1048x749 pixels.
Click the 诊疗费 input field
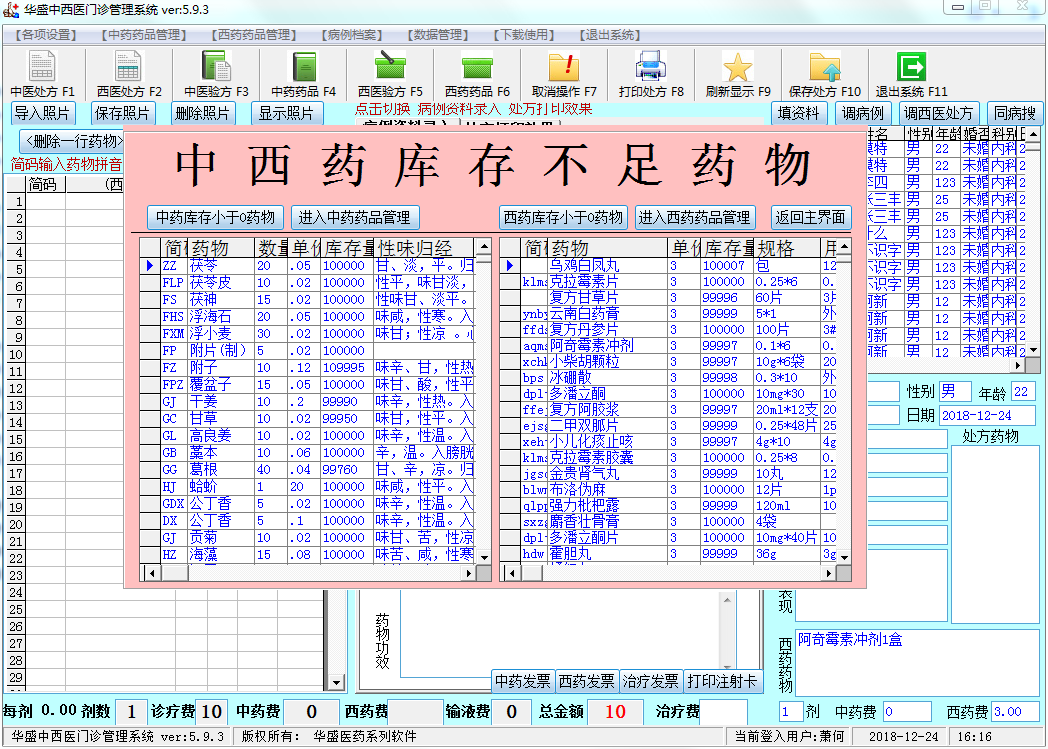[212, 712]
